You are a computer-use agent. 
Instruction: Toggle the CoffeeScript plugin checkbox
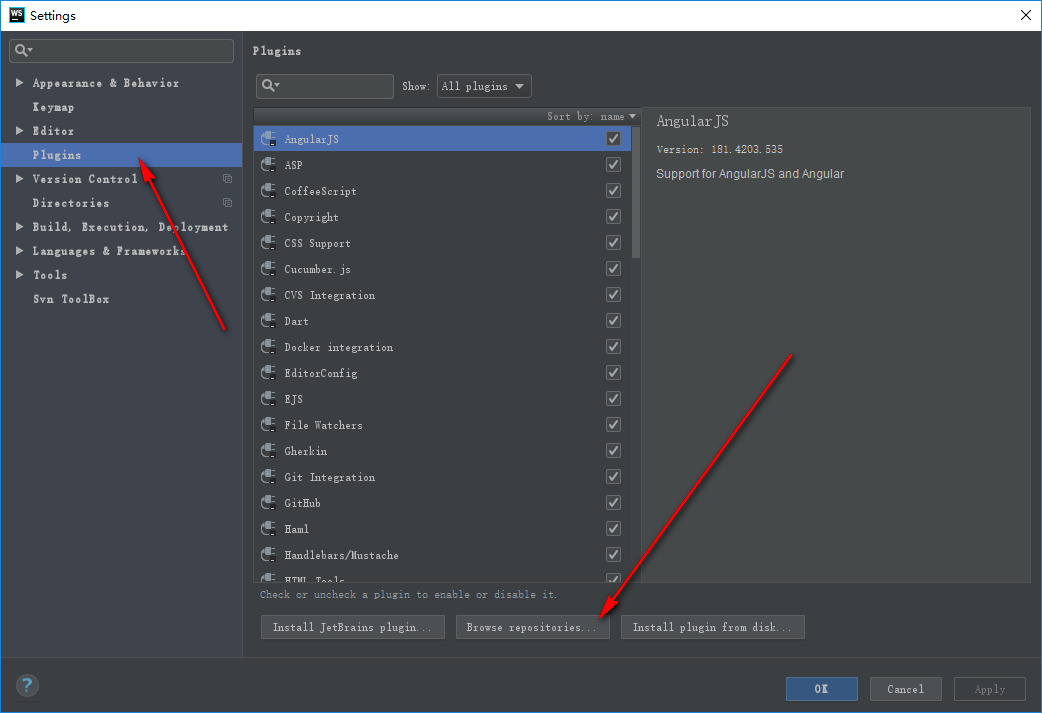(613, 191)
